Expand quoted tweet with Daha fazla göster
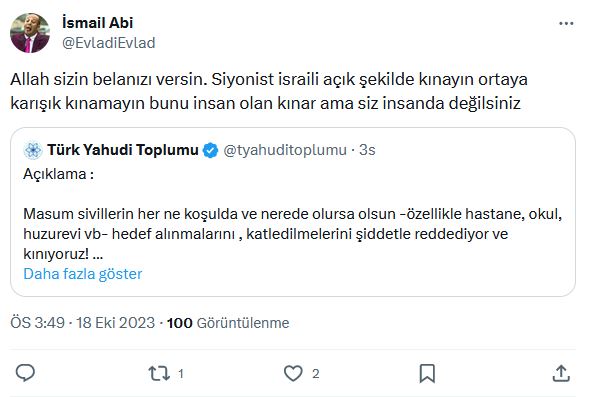This screenshot has height=397, width=589. (83, 274)
